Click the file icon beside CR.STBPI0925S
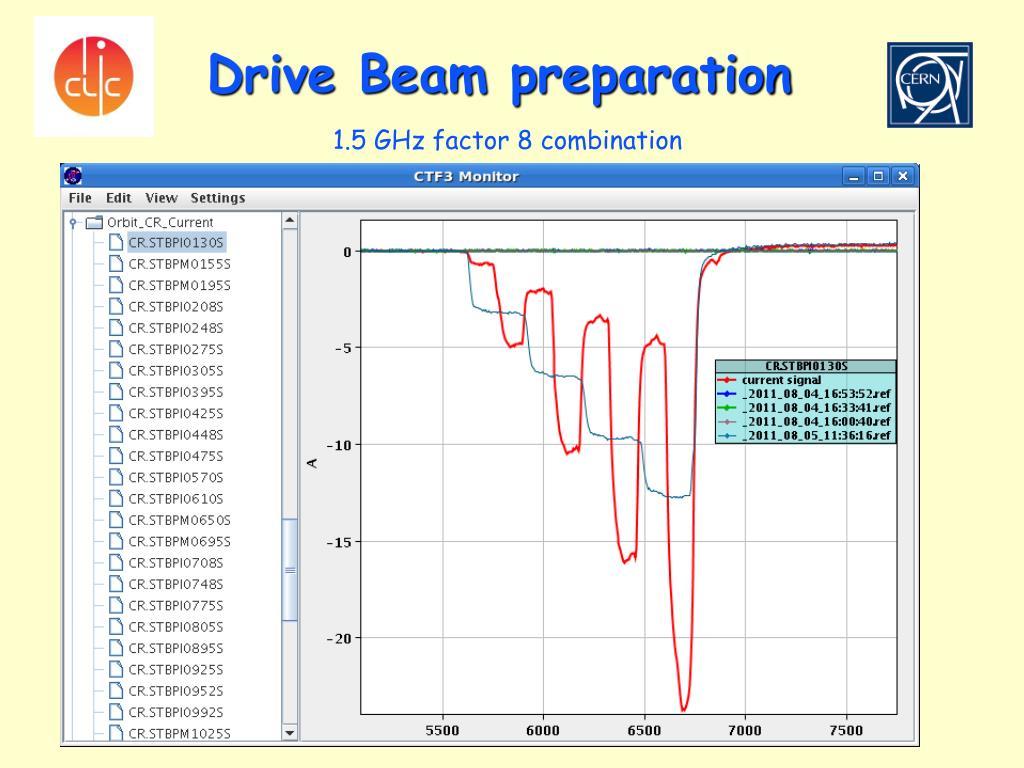The width and height of the screenshot is (1024, 768). tap(116, 669)
